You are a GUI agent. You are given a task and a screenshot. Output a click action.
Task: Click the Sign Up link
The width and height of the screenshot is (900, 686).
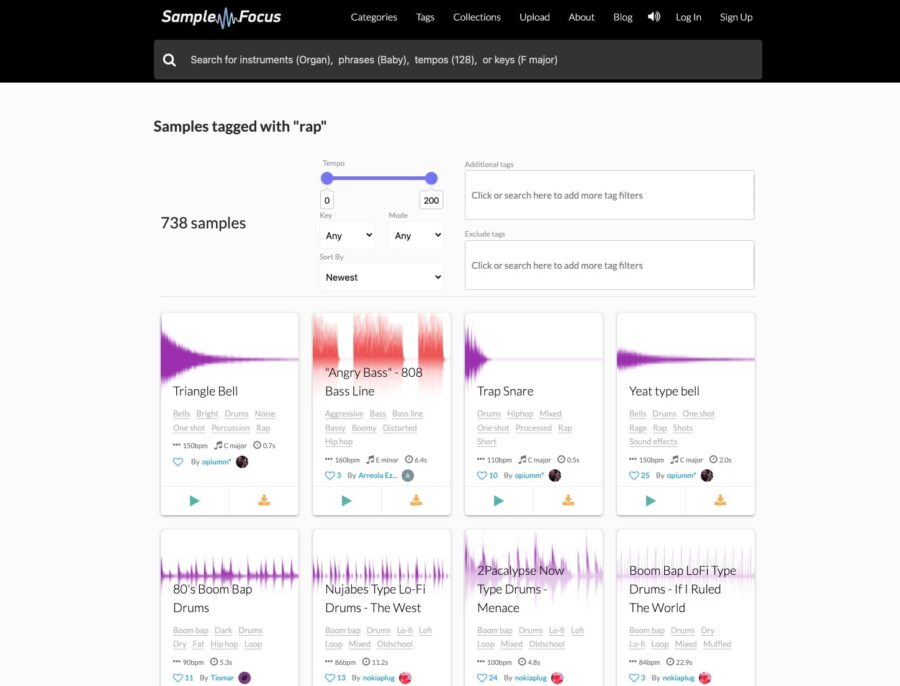(x=736, y=17)
